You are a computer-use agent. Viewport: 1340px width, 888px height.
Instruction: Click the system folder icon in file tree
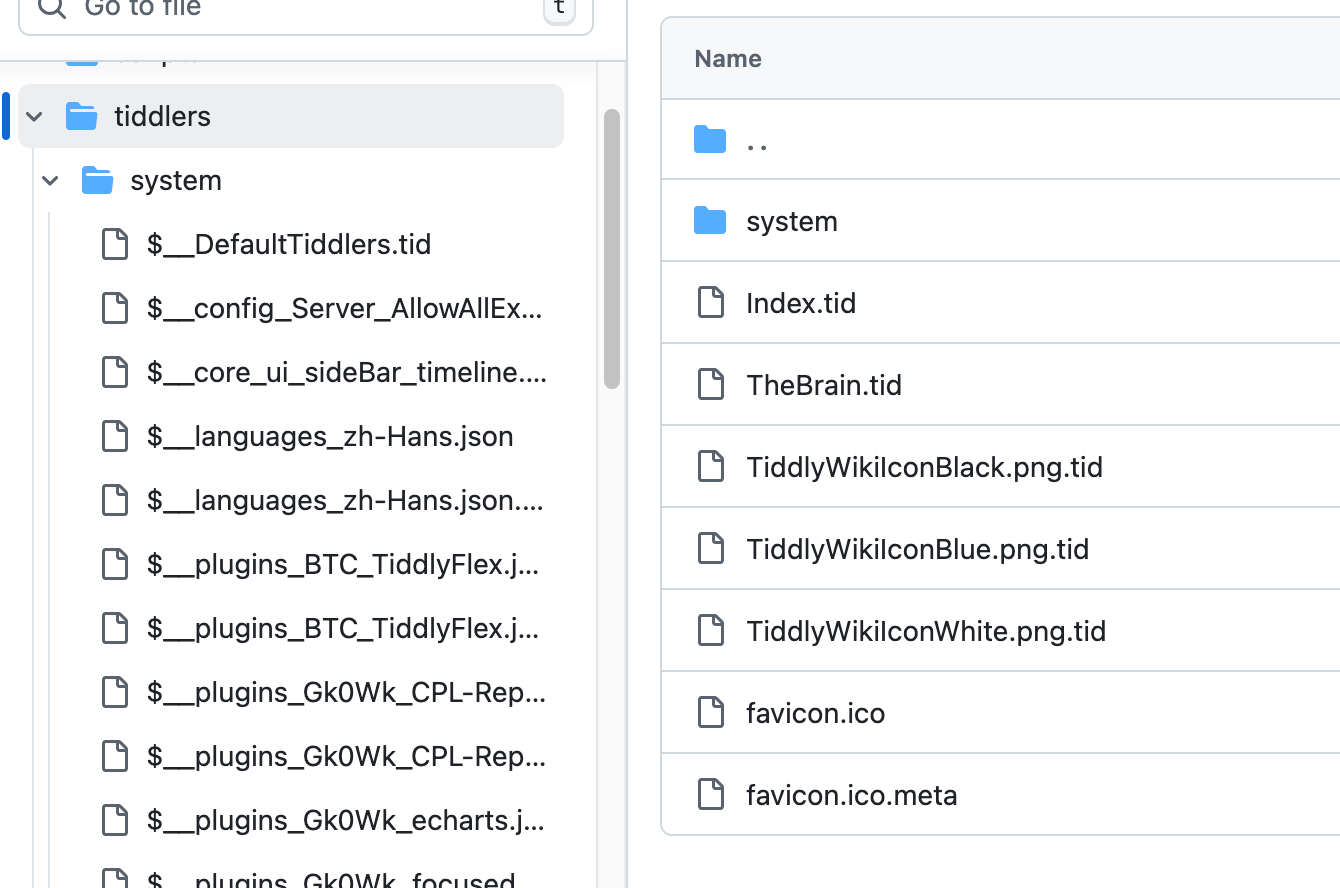tap(98, 181)
